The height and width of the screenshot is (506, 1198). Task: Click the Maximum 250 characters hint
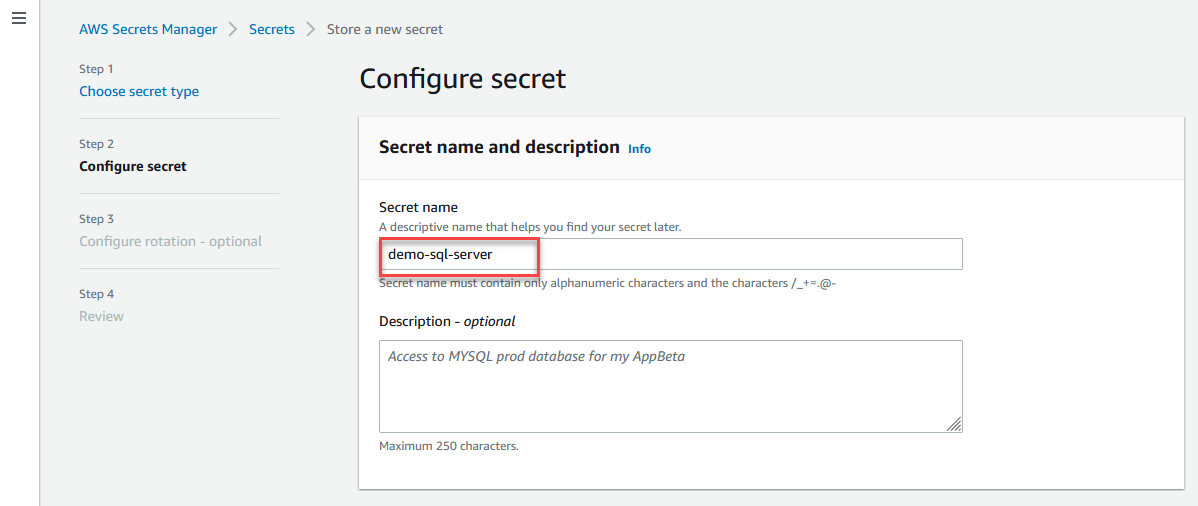[449, 446]
